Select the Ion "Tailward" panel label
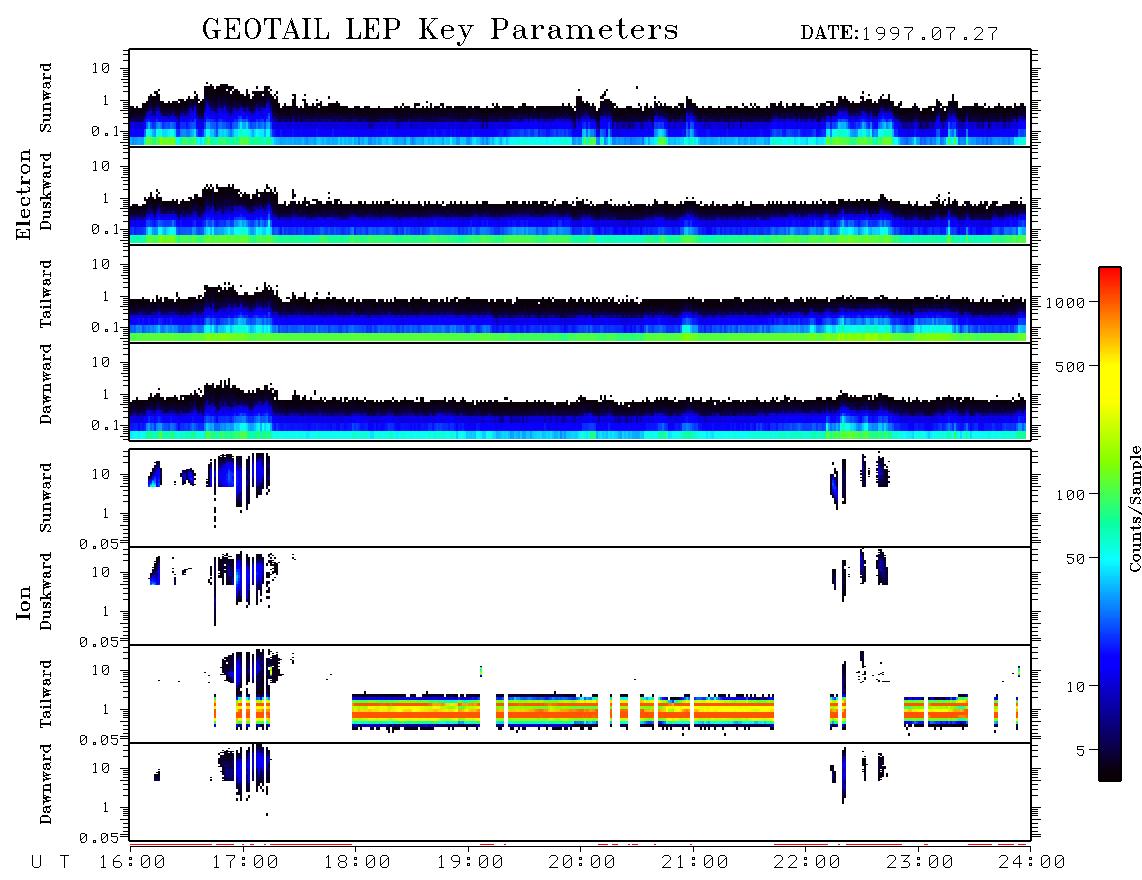This screenshot has height=880, width=1142. pos(45,694)
